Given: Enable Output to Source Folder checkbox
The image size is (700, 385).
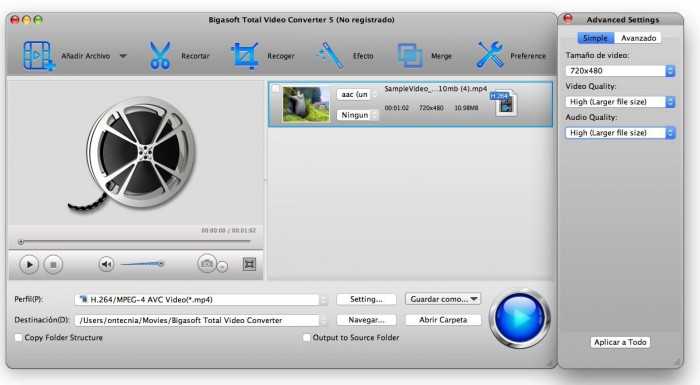Looking at the screenshot, I should (306, 338).
